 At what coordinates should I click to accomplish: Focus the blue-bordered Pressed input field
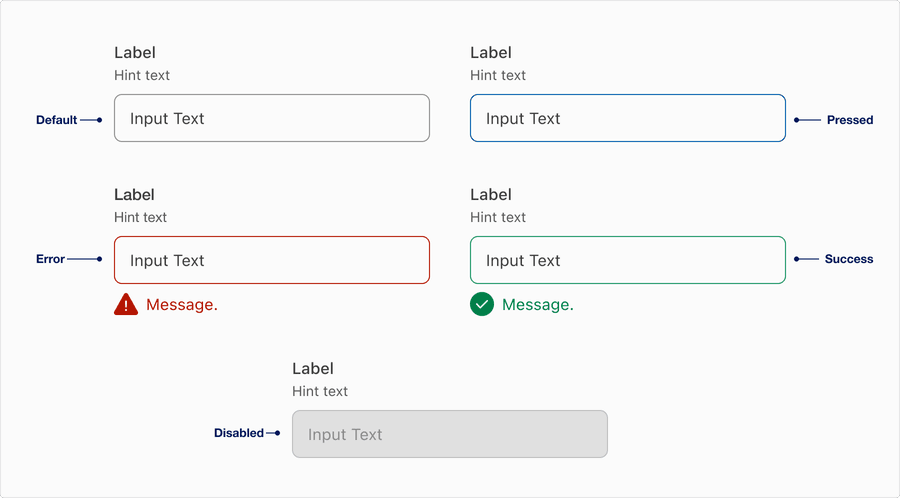(x=627, y=118)
